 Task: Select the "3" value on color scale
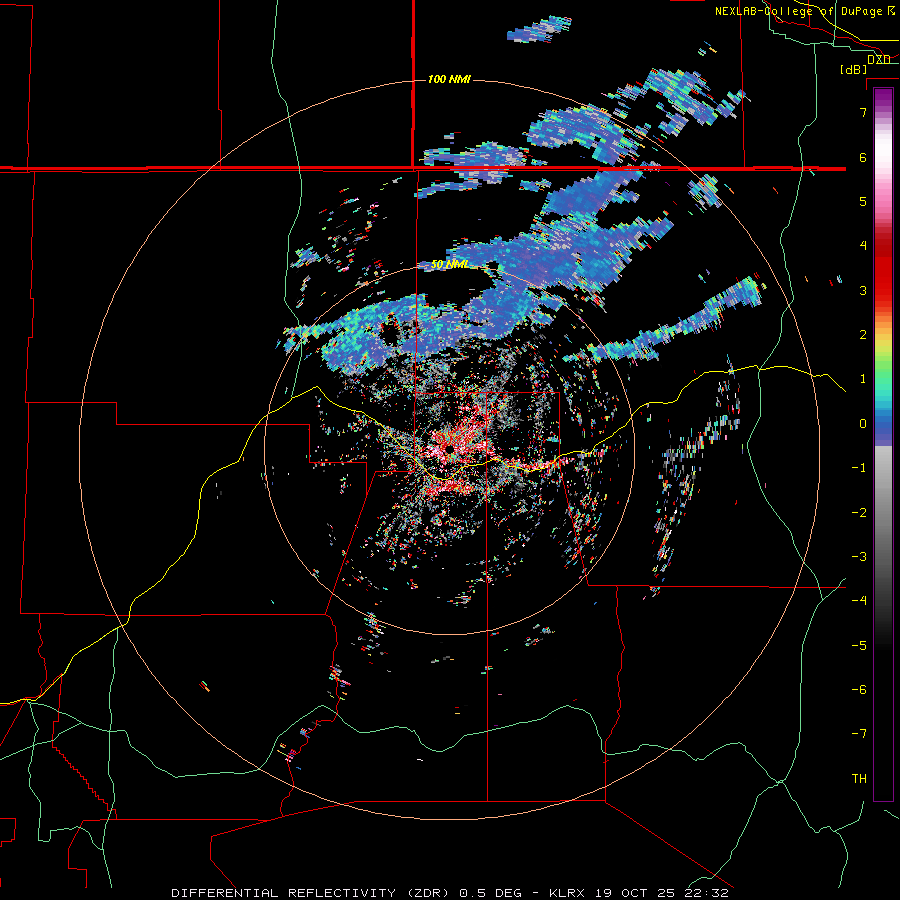tap(863, 290)
